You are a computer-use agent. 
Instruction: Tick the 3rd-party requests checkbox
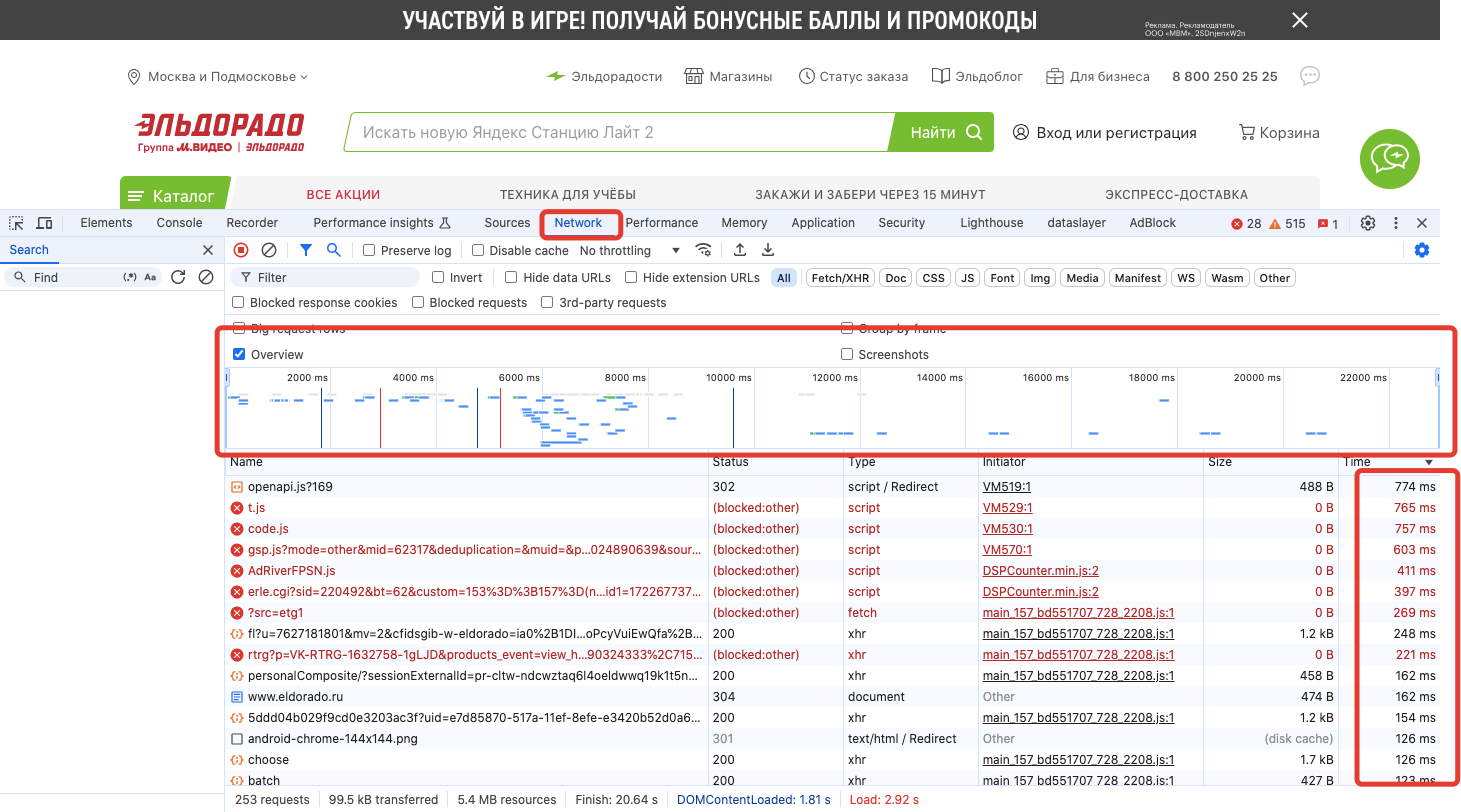(x=547, y=302)
